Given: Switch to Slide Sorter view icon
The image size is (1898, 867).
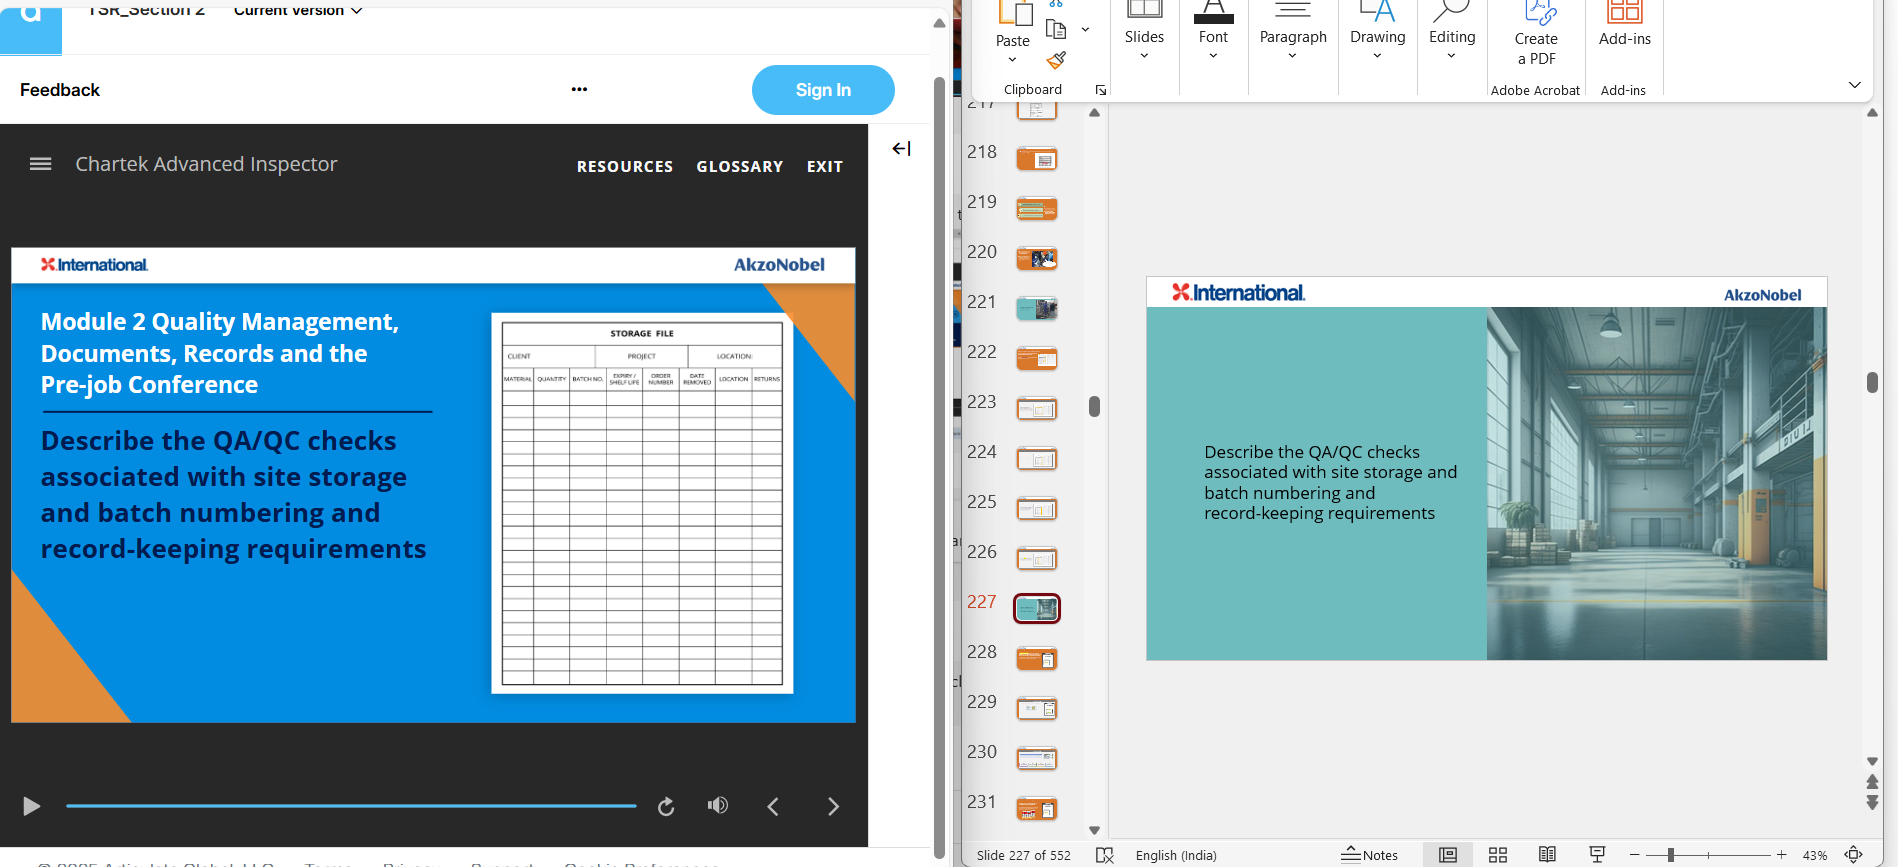Looking at the screenshot, I should [x=1498, y=855].
